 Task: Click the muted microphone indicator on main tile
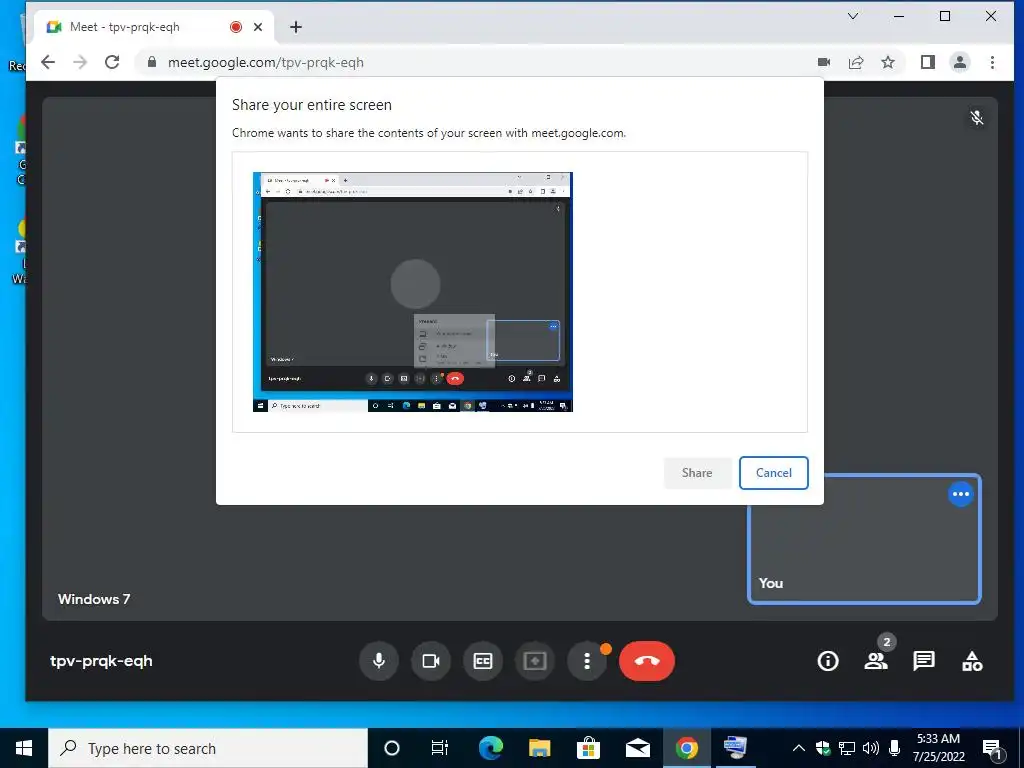coord(977,118)
